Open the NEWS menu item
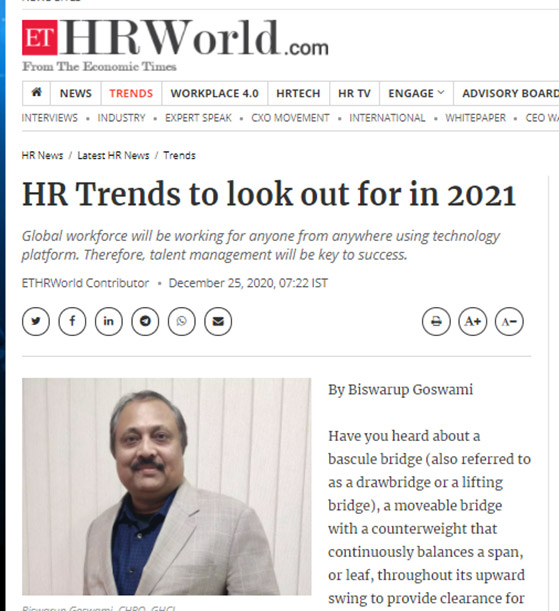 (x=76, y=94)
